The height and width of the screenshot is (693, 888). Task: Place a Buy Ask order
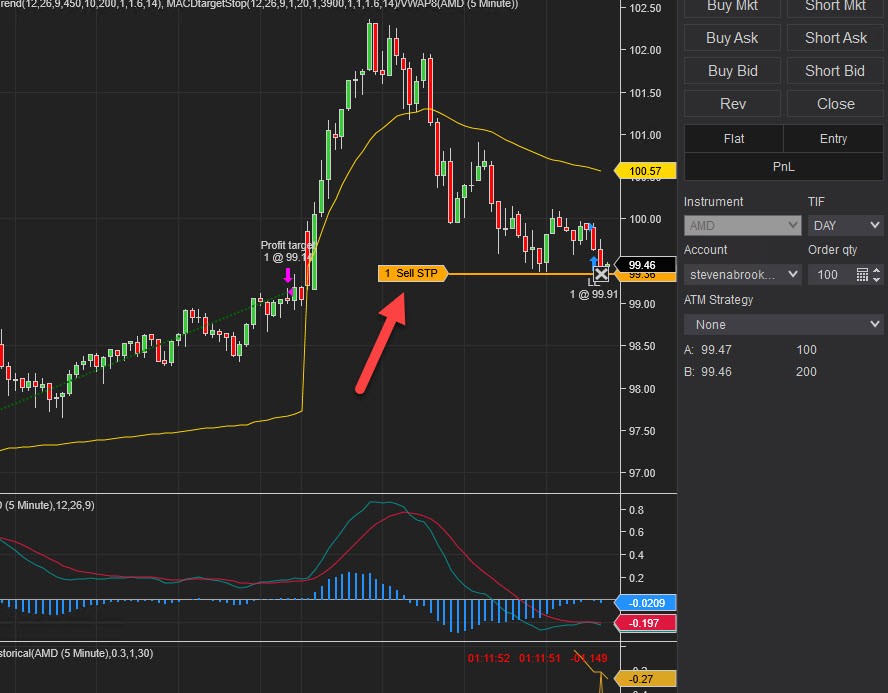click(732, 38)
